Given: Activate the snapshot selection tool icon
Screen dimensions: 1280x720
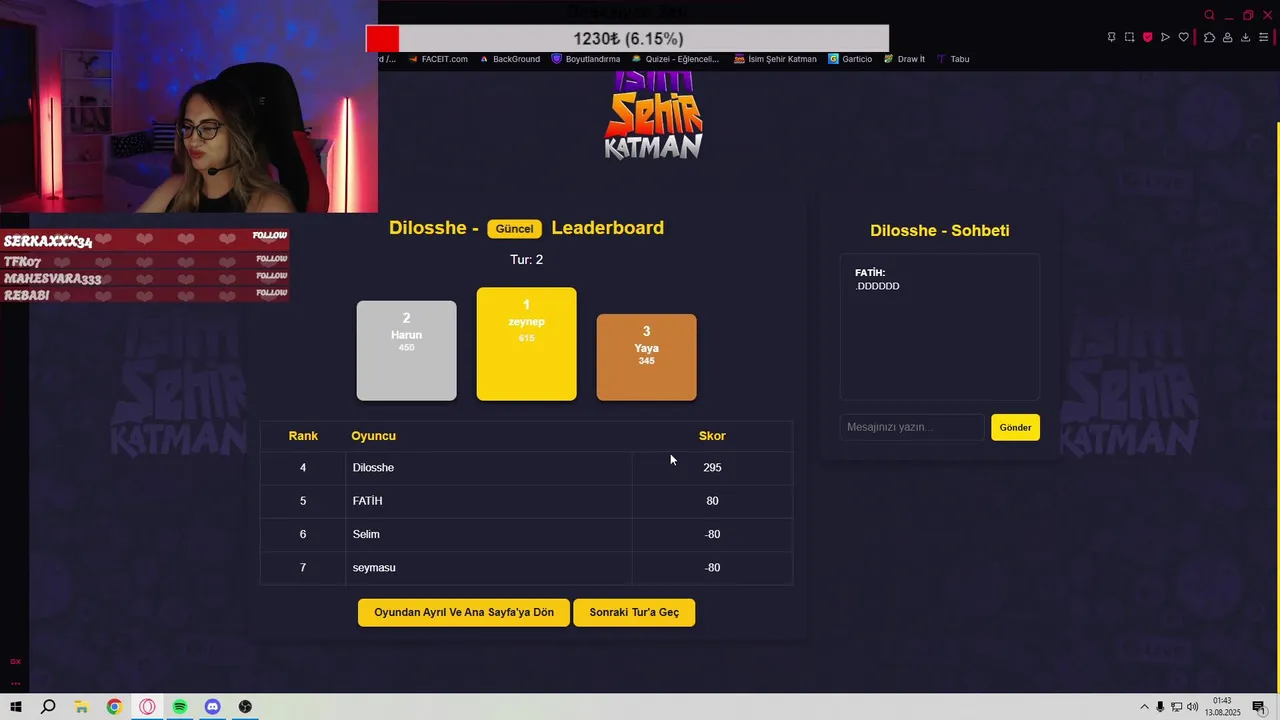Looking at the screenshot, I should coord(1129,37).
